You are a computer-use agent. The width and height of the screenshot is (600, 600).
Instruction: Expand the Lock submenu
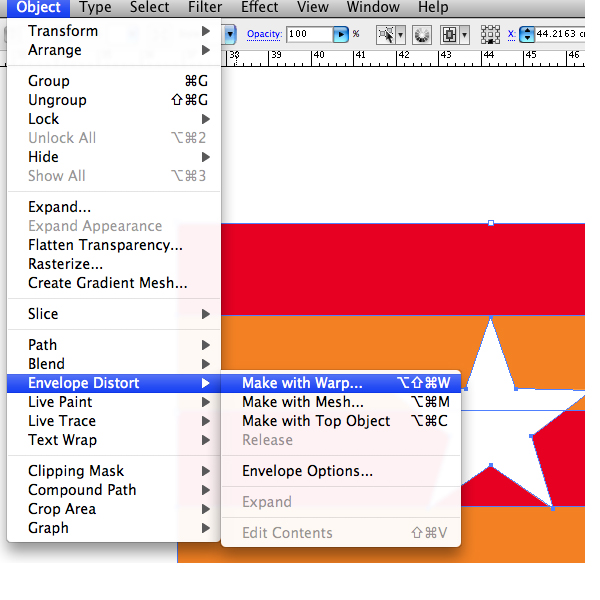pos(114,119)
